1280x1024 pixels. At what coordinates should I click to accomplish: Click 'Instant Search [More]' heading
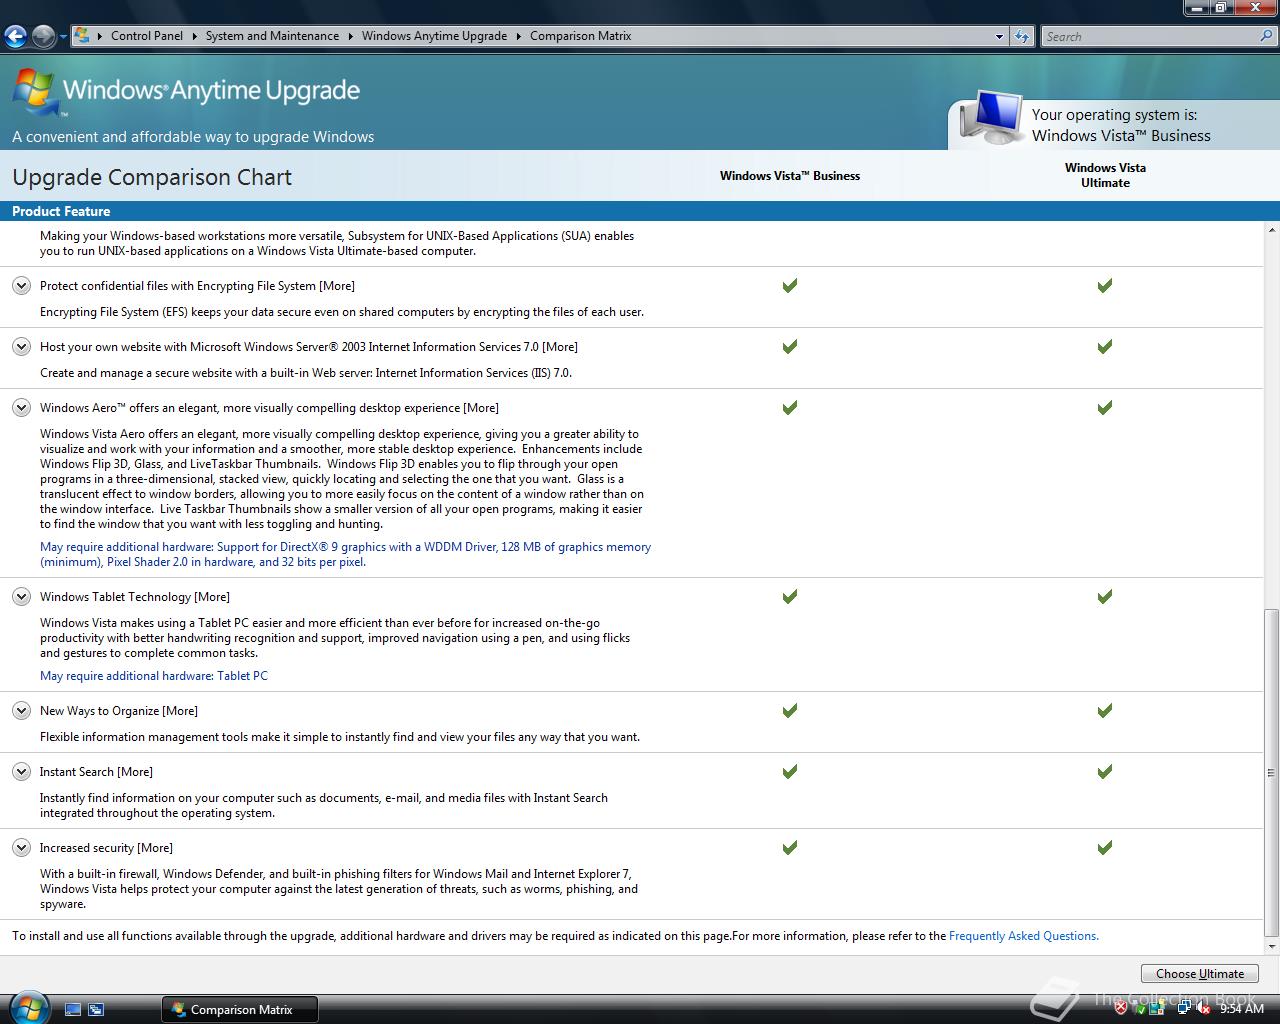click(96, 772)
